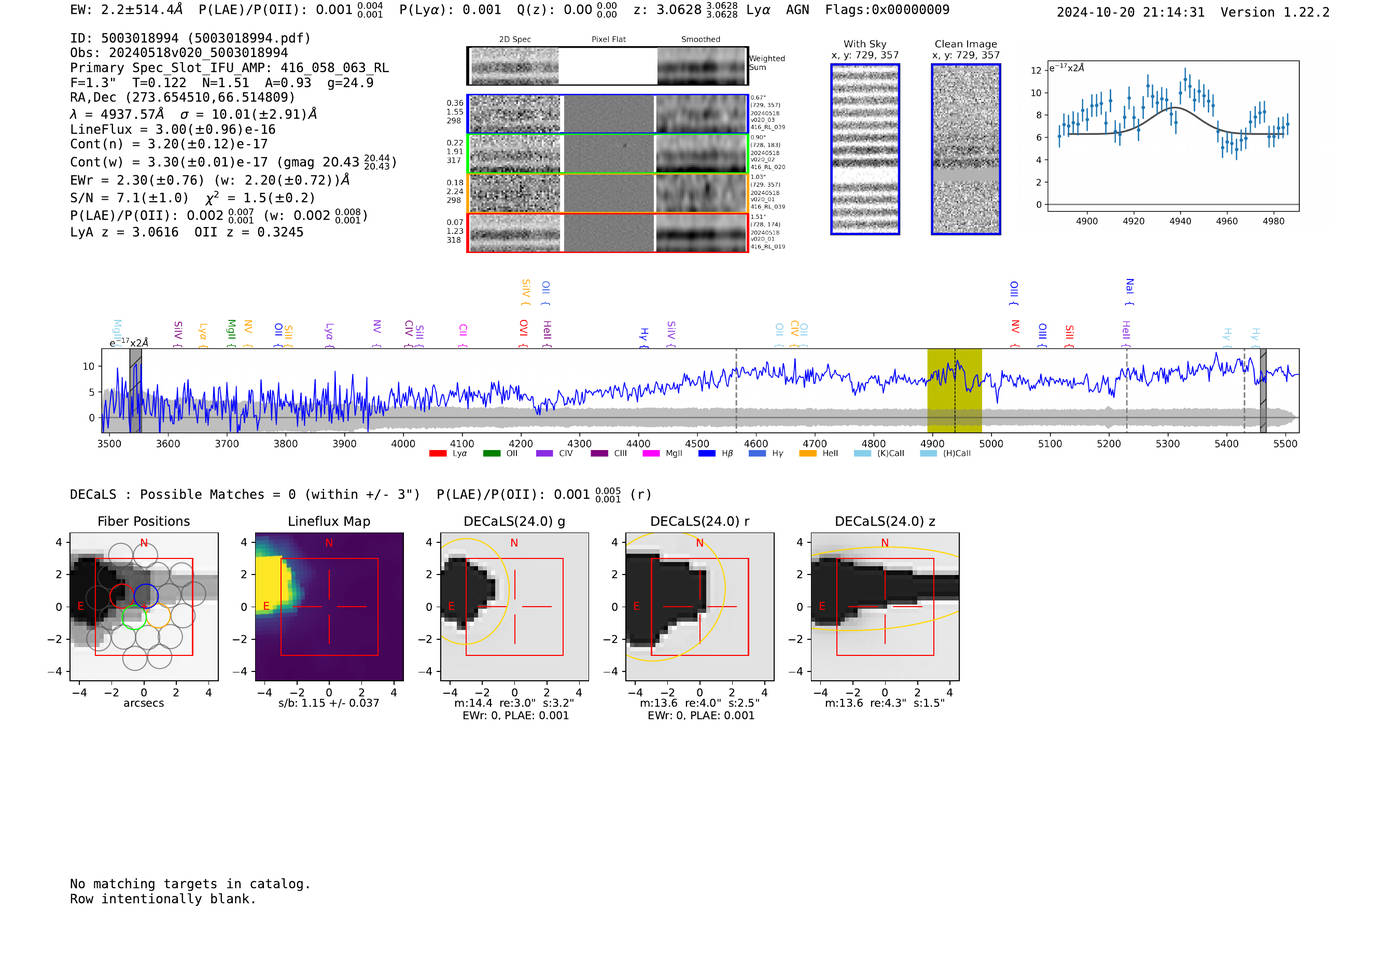Click 'Row intentionally blank.' text
Screen dimensions: 1400x953
(x=163, y=899)
